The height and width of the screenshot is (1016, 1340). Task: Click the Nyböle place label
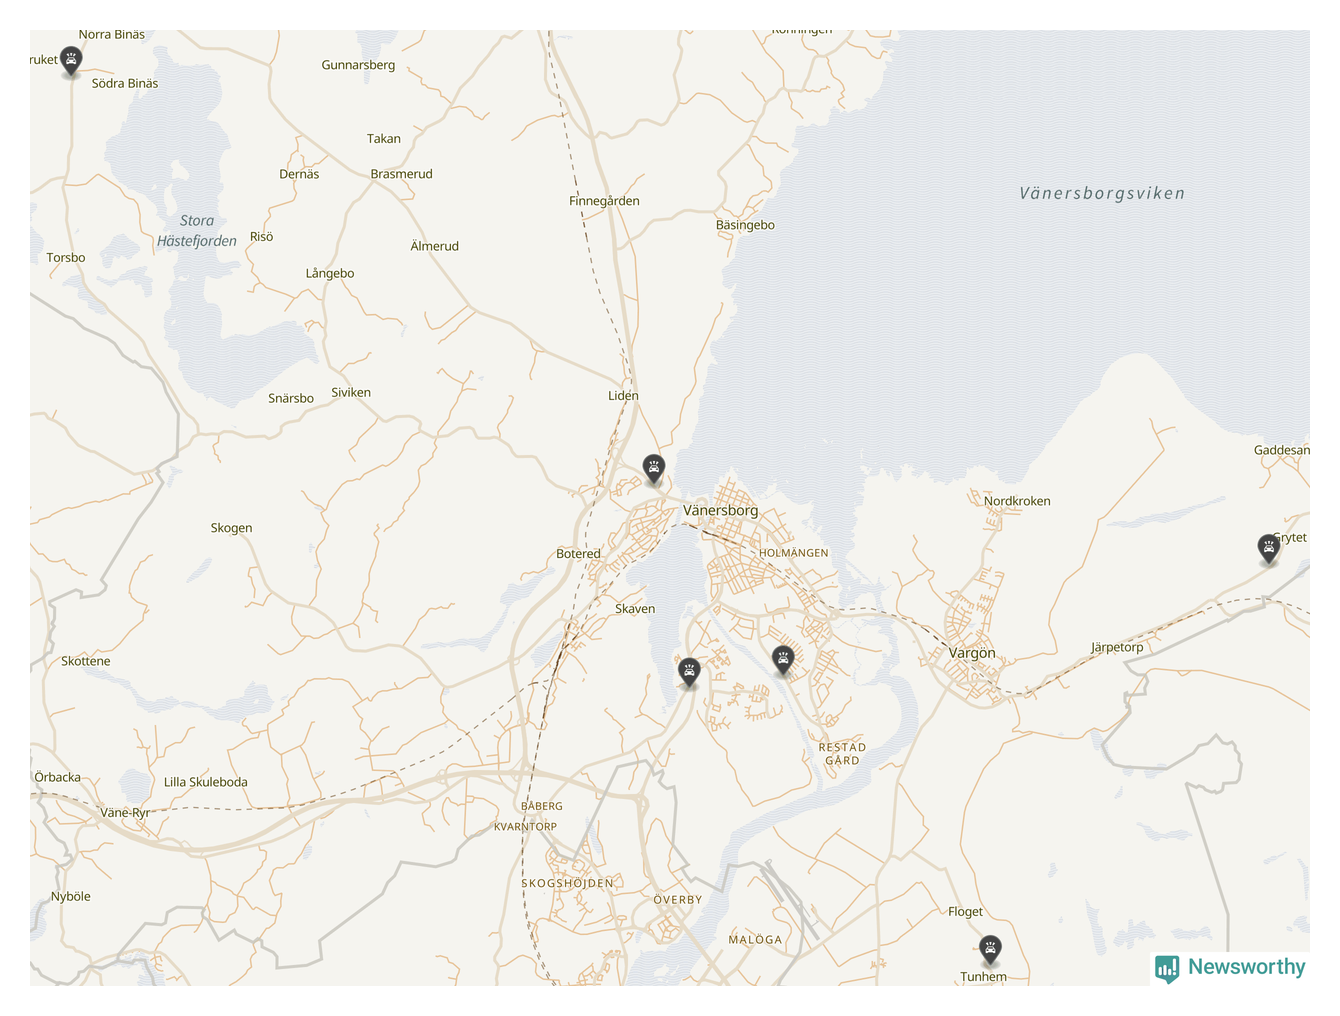point(71,897)
